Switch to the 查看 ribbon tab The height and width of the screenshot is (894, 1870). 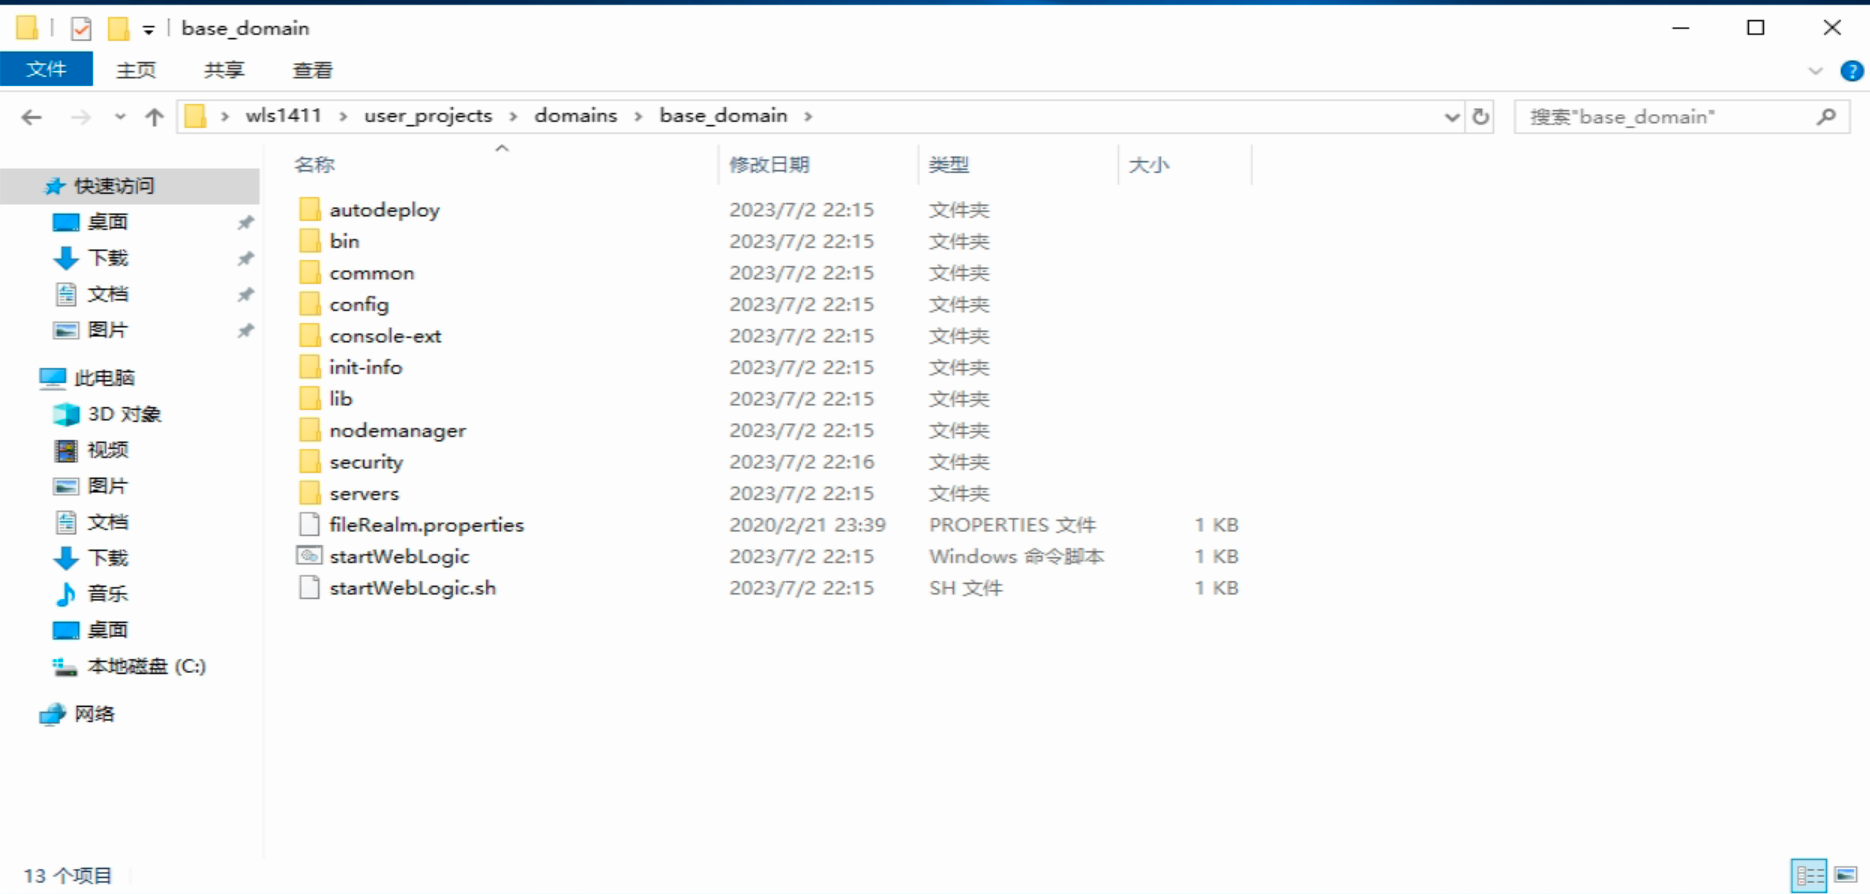pos(312,70)
